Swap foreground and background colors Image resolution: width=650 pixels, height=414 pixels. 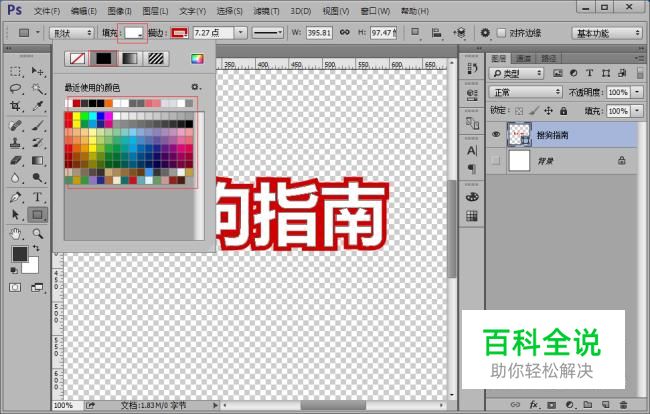(x=36, y=248)
